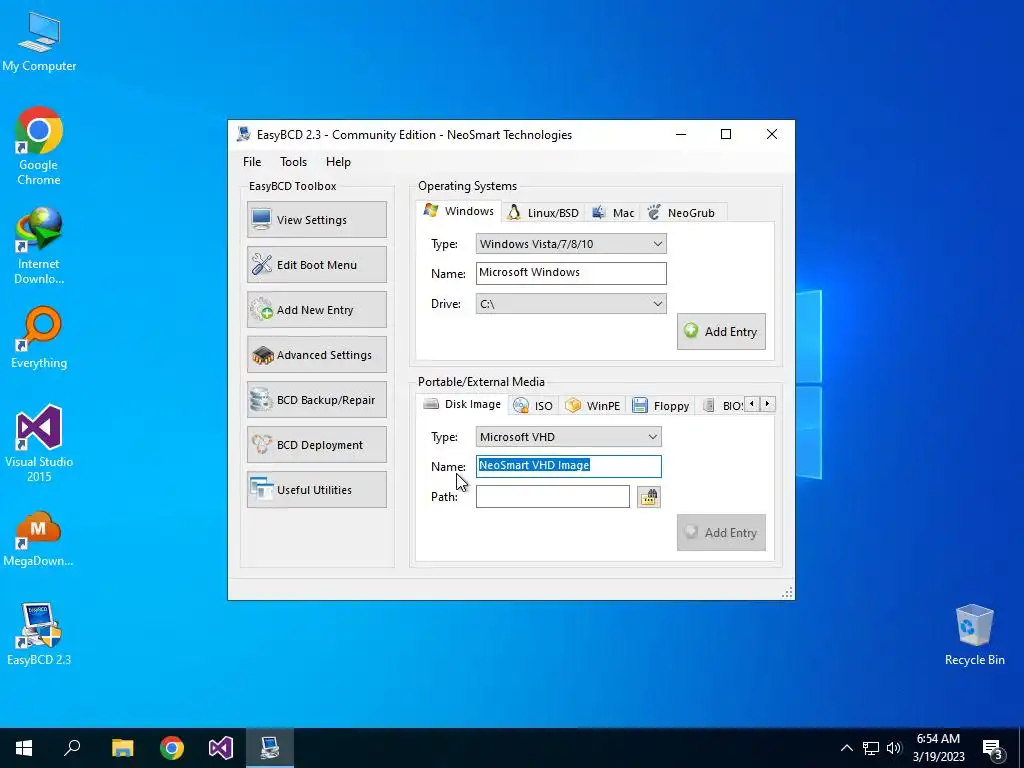Open Visual Studio from the taskbar
This screenshot has width=1024, height=768.
tap(221, 748)
